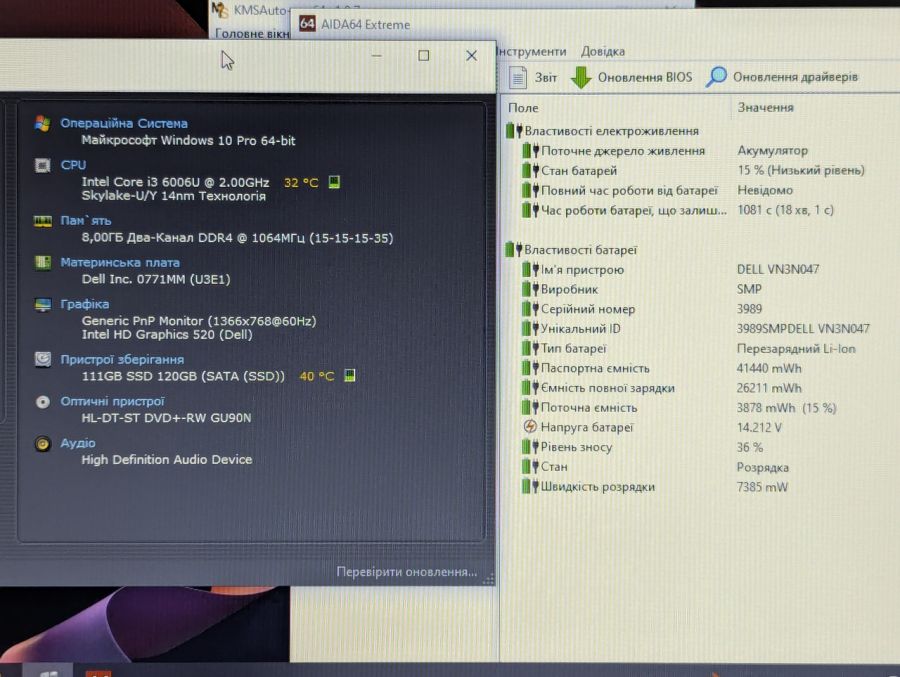Screen dimensions: 900x677
Task: Open the Операційна Система section link
Action: [124, 123]
